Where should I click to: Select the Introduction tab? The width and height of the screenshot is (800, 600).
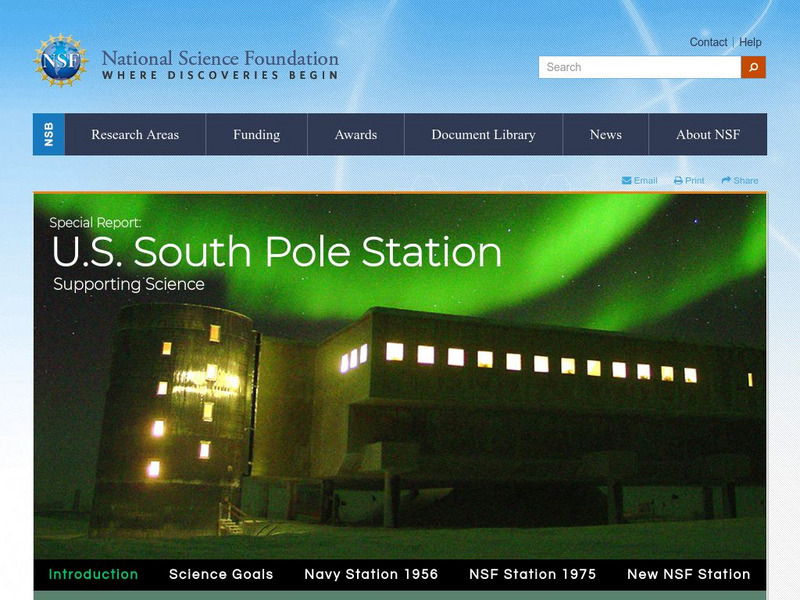(93, 574)
